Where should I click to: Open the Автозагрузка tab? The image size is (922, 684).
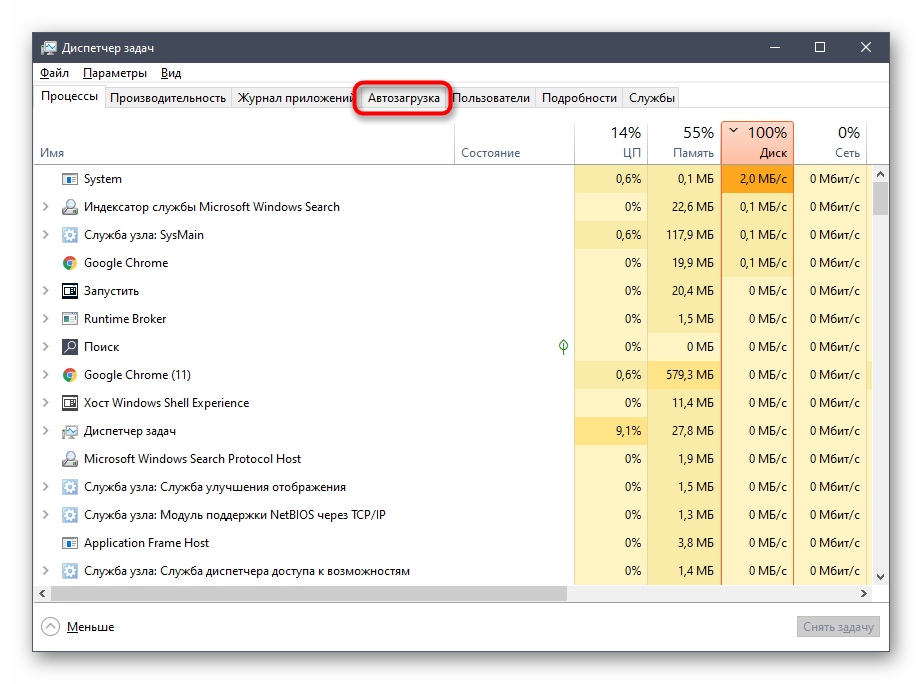click(x=403, y=98)
